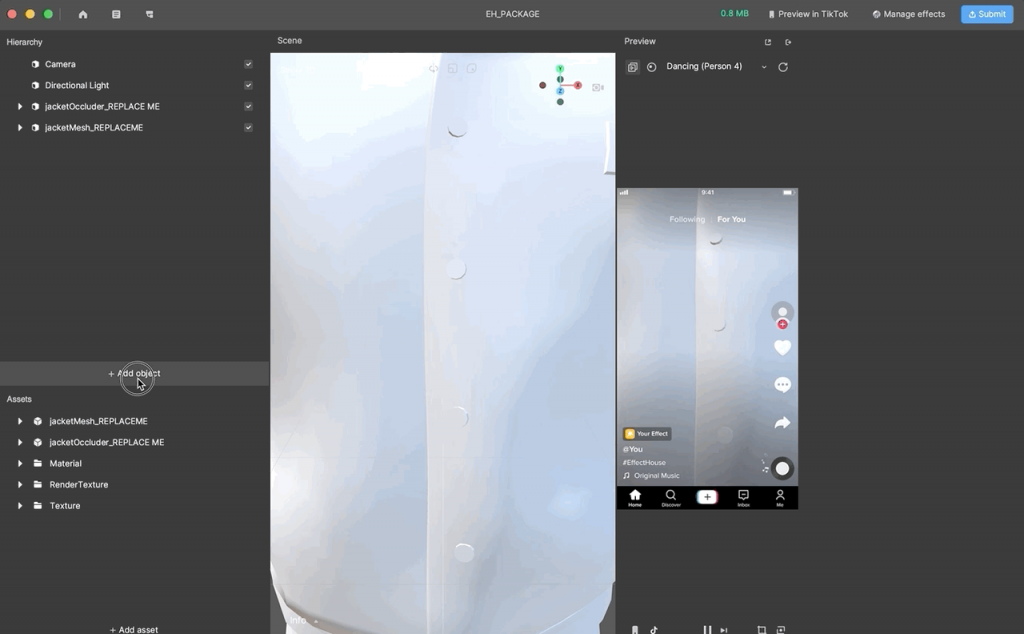The width and height of the screenshot is (1024, 634).
Task: Click the 0.8 MB size indicator
Action: pyautogui.click(x=734, y=14)
